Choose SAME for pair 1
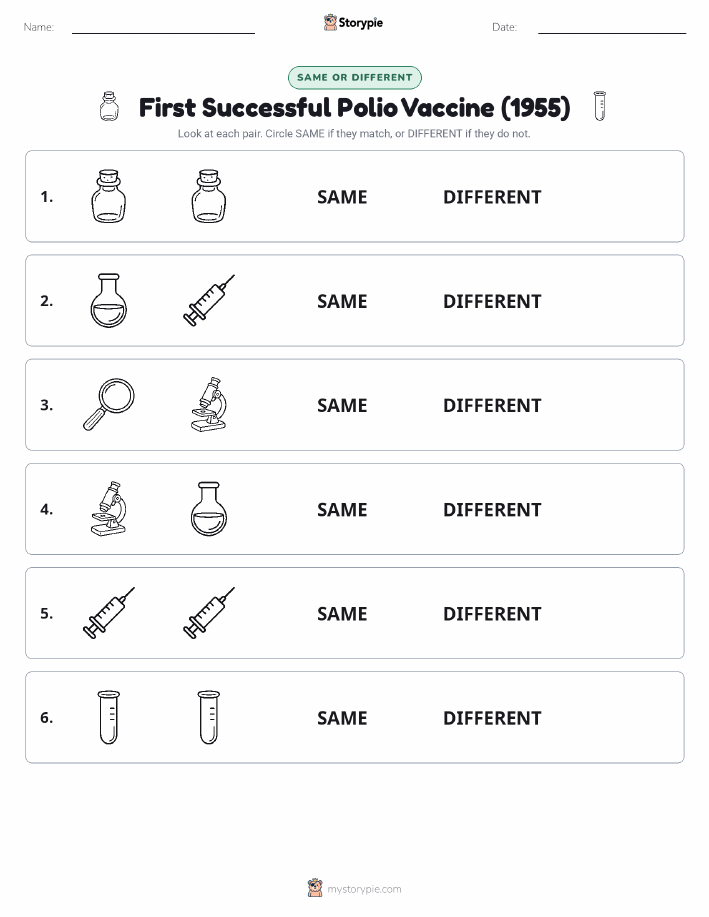 342,197
